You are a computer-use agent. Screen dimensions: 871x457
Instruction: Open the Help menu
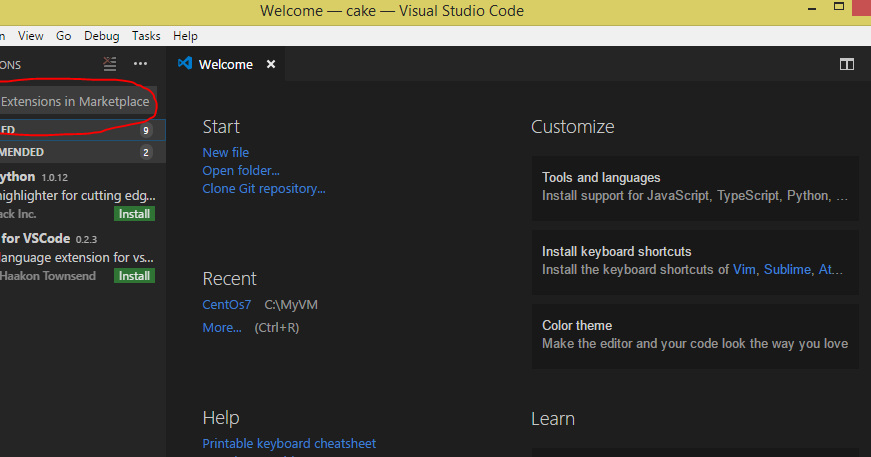pyautogui.click(x=185, y=36)
